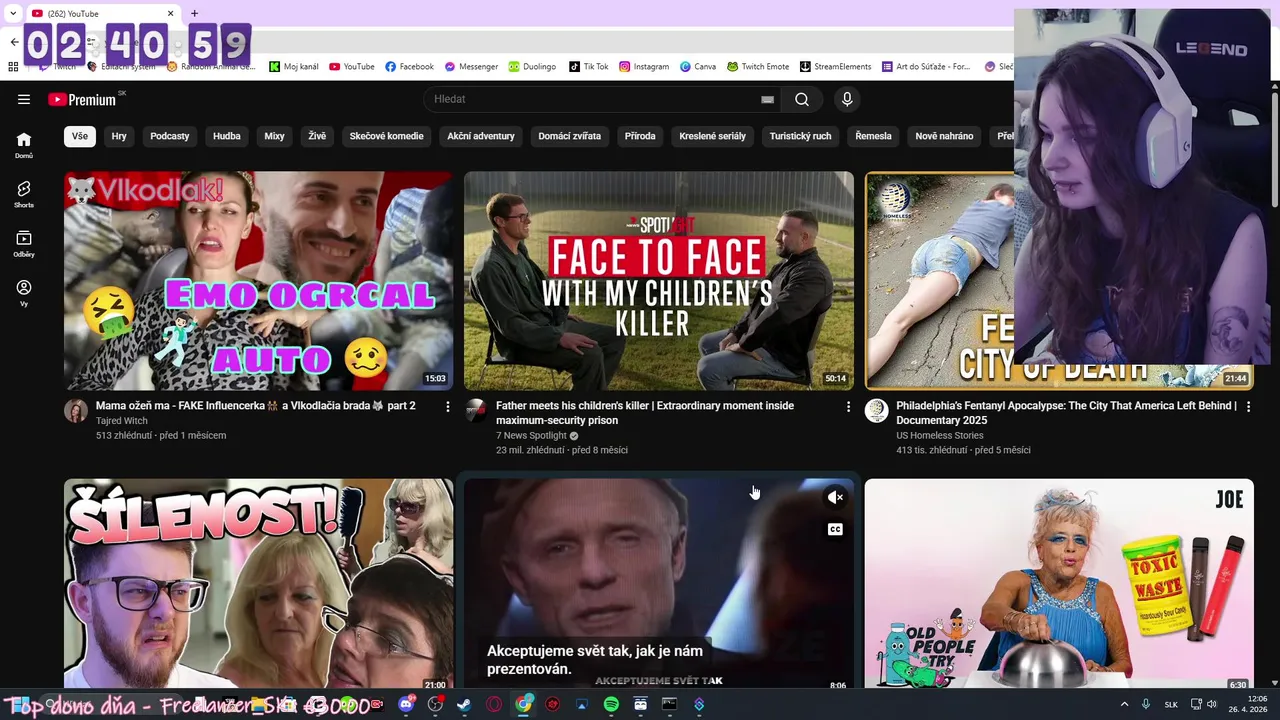Open the StreamElements bookmark
Screen dimensions: 1280x720
835,67
